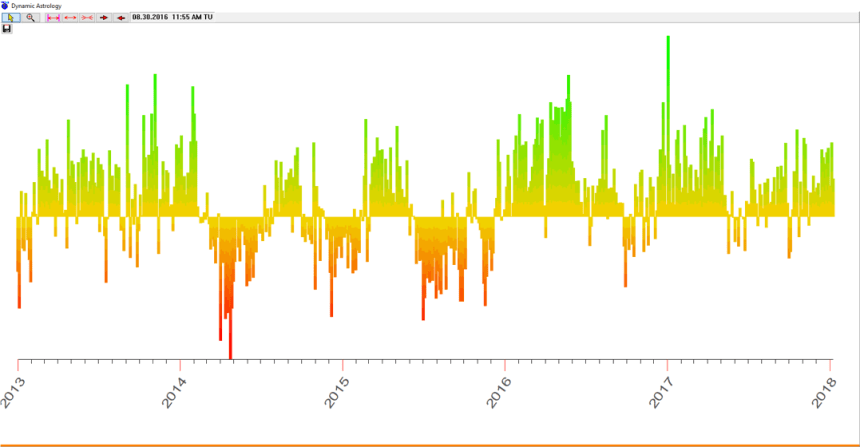Shift the chart forward with the right arrow
This screenshot has width=860, height=447.
click(x=105, y=17)
